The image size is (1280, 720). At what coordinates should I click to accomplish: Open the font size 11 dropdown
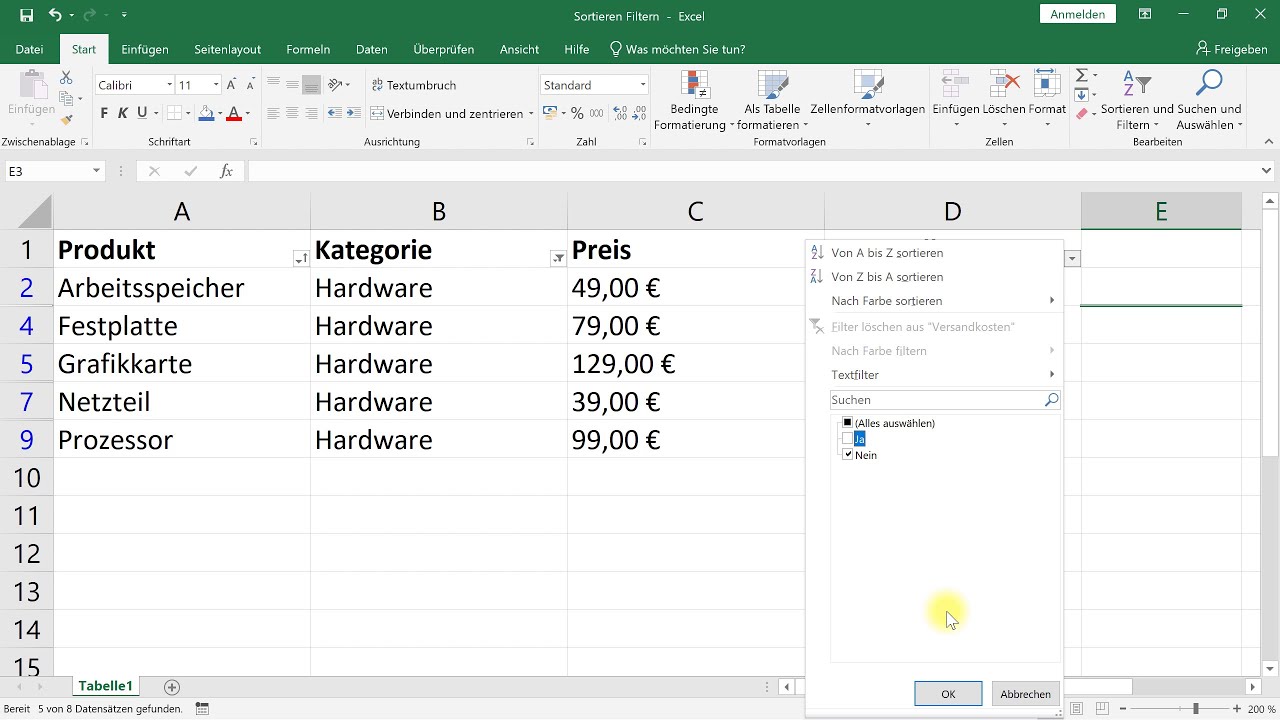coord(216,85)
